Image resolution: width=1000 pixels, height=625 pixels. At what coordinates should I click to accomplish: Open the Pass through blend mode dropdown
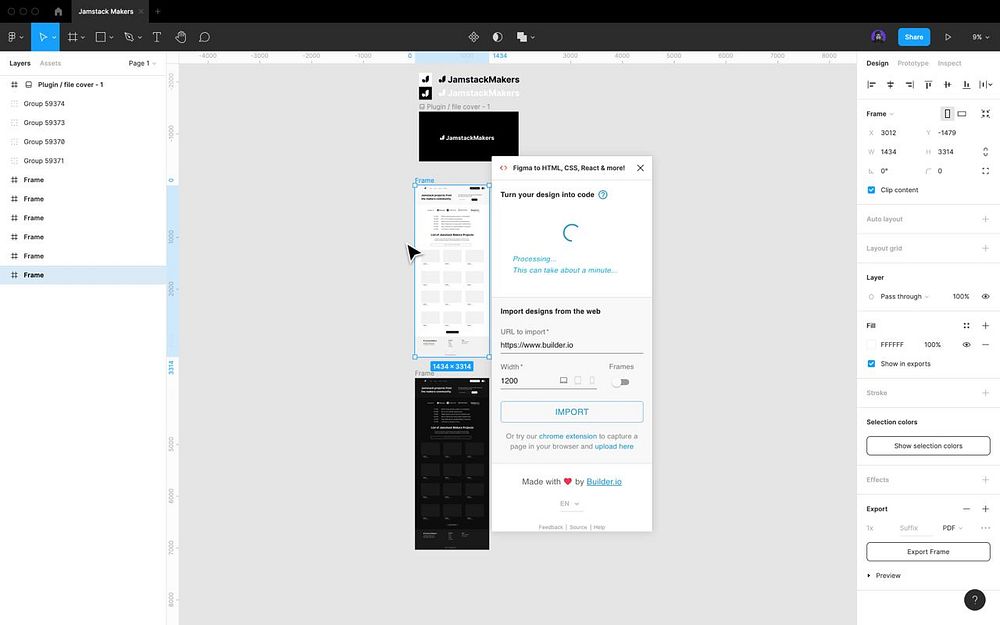coord(904,297)
